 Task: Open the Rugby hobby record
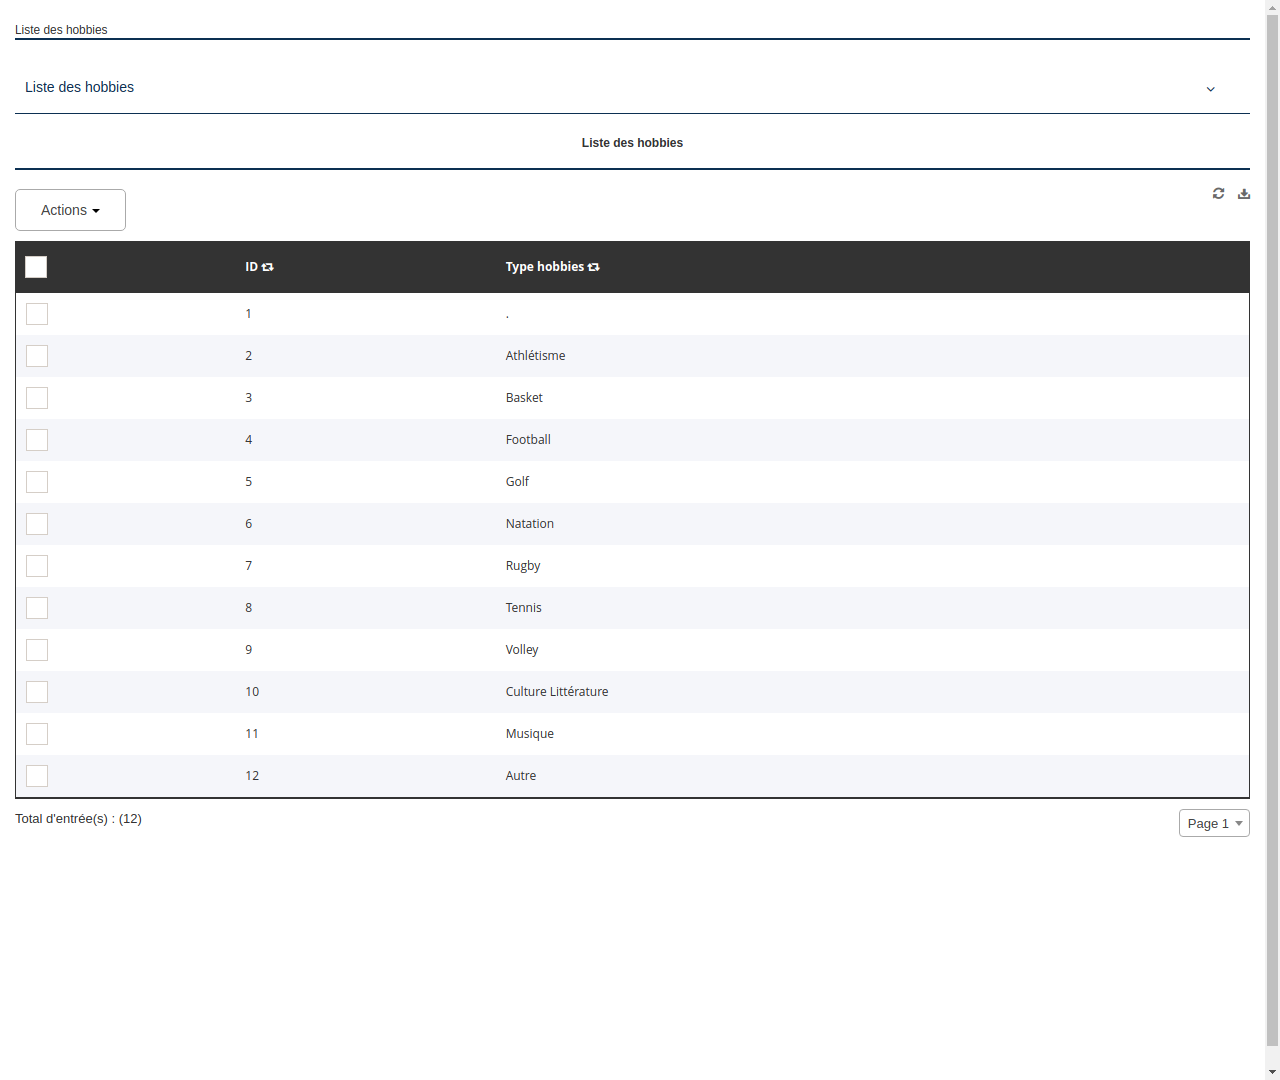coord(523,565)
